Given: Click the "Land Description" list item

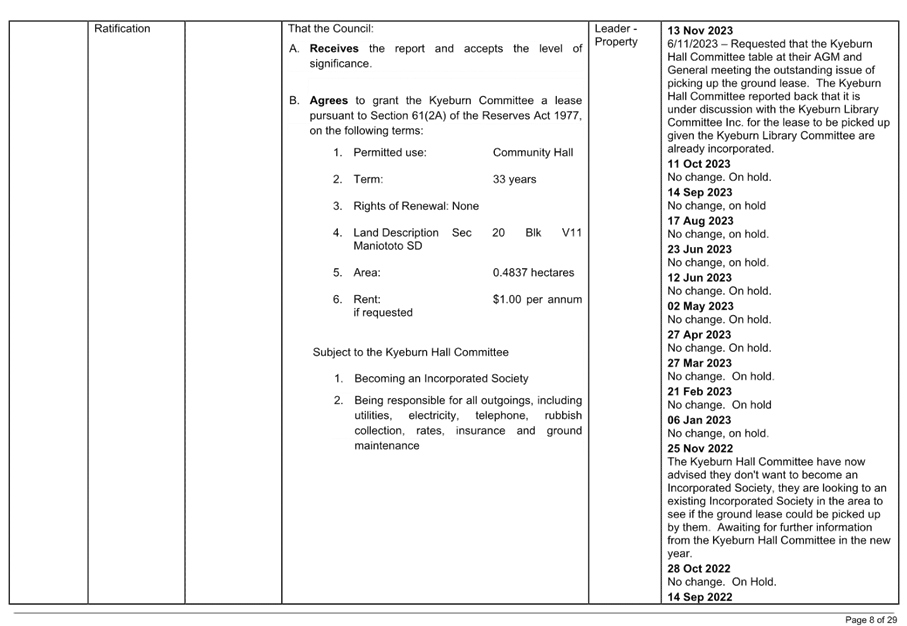Looking at the screenshot, I should pyautogui.click(x=396, y=233).
